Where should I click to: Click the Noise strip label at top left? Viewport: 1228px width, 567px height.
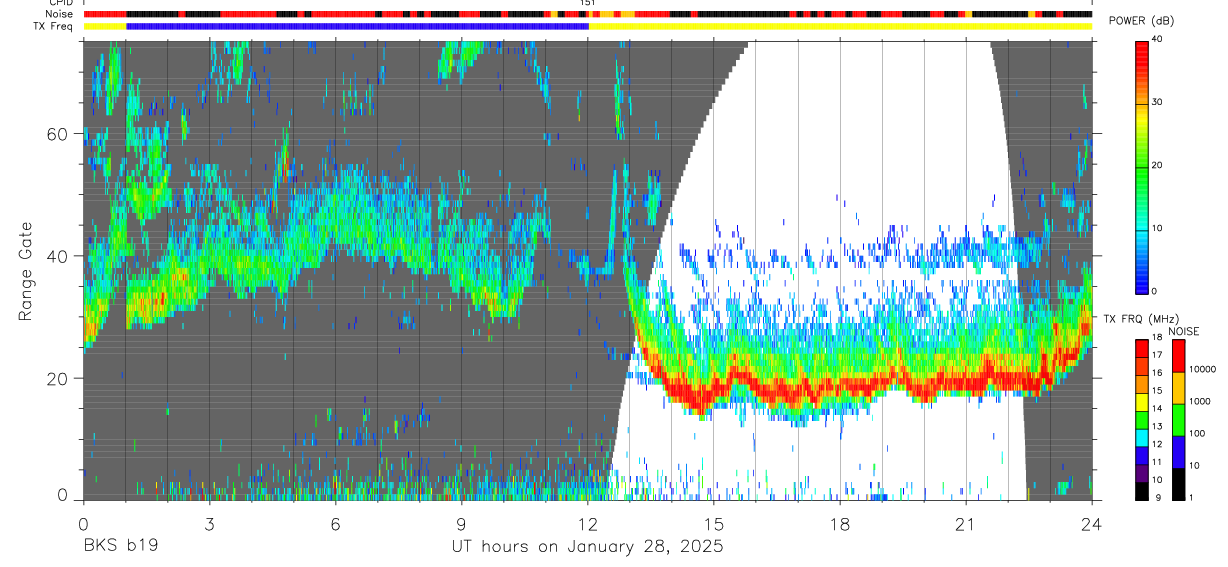click(60, 15)
